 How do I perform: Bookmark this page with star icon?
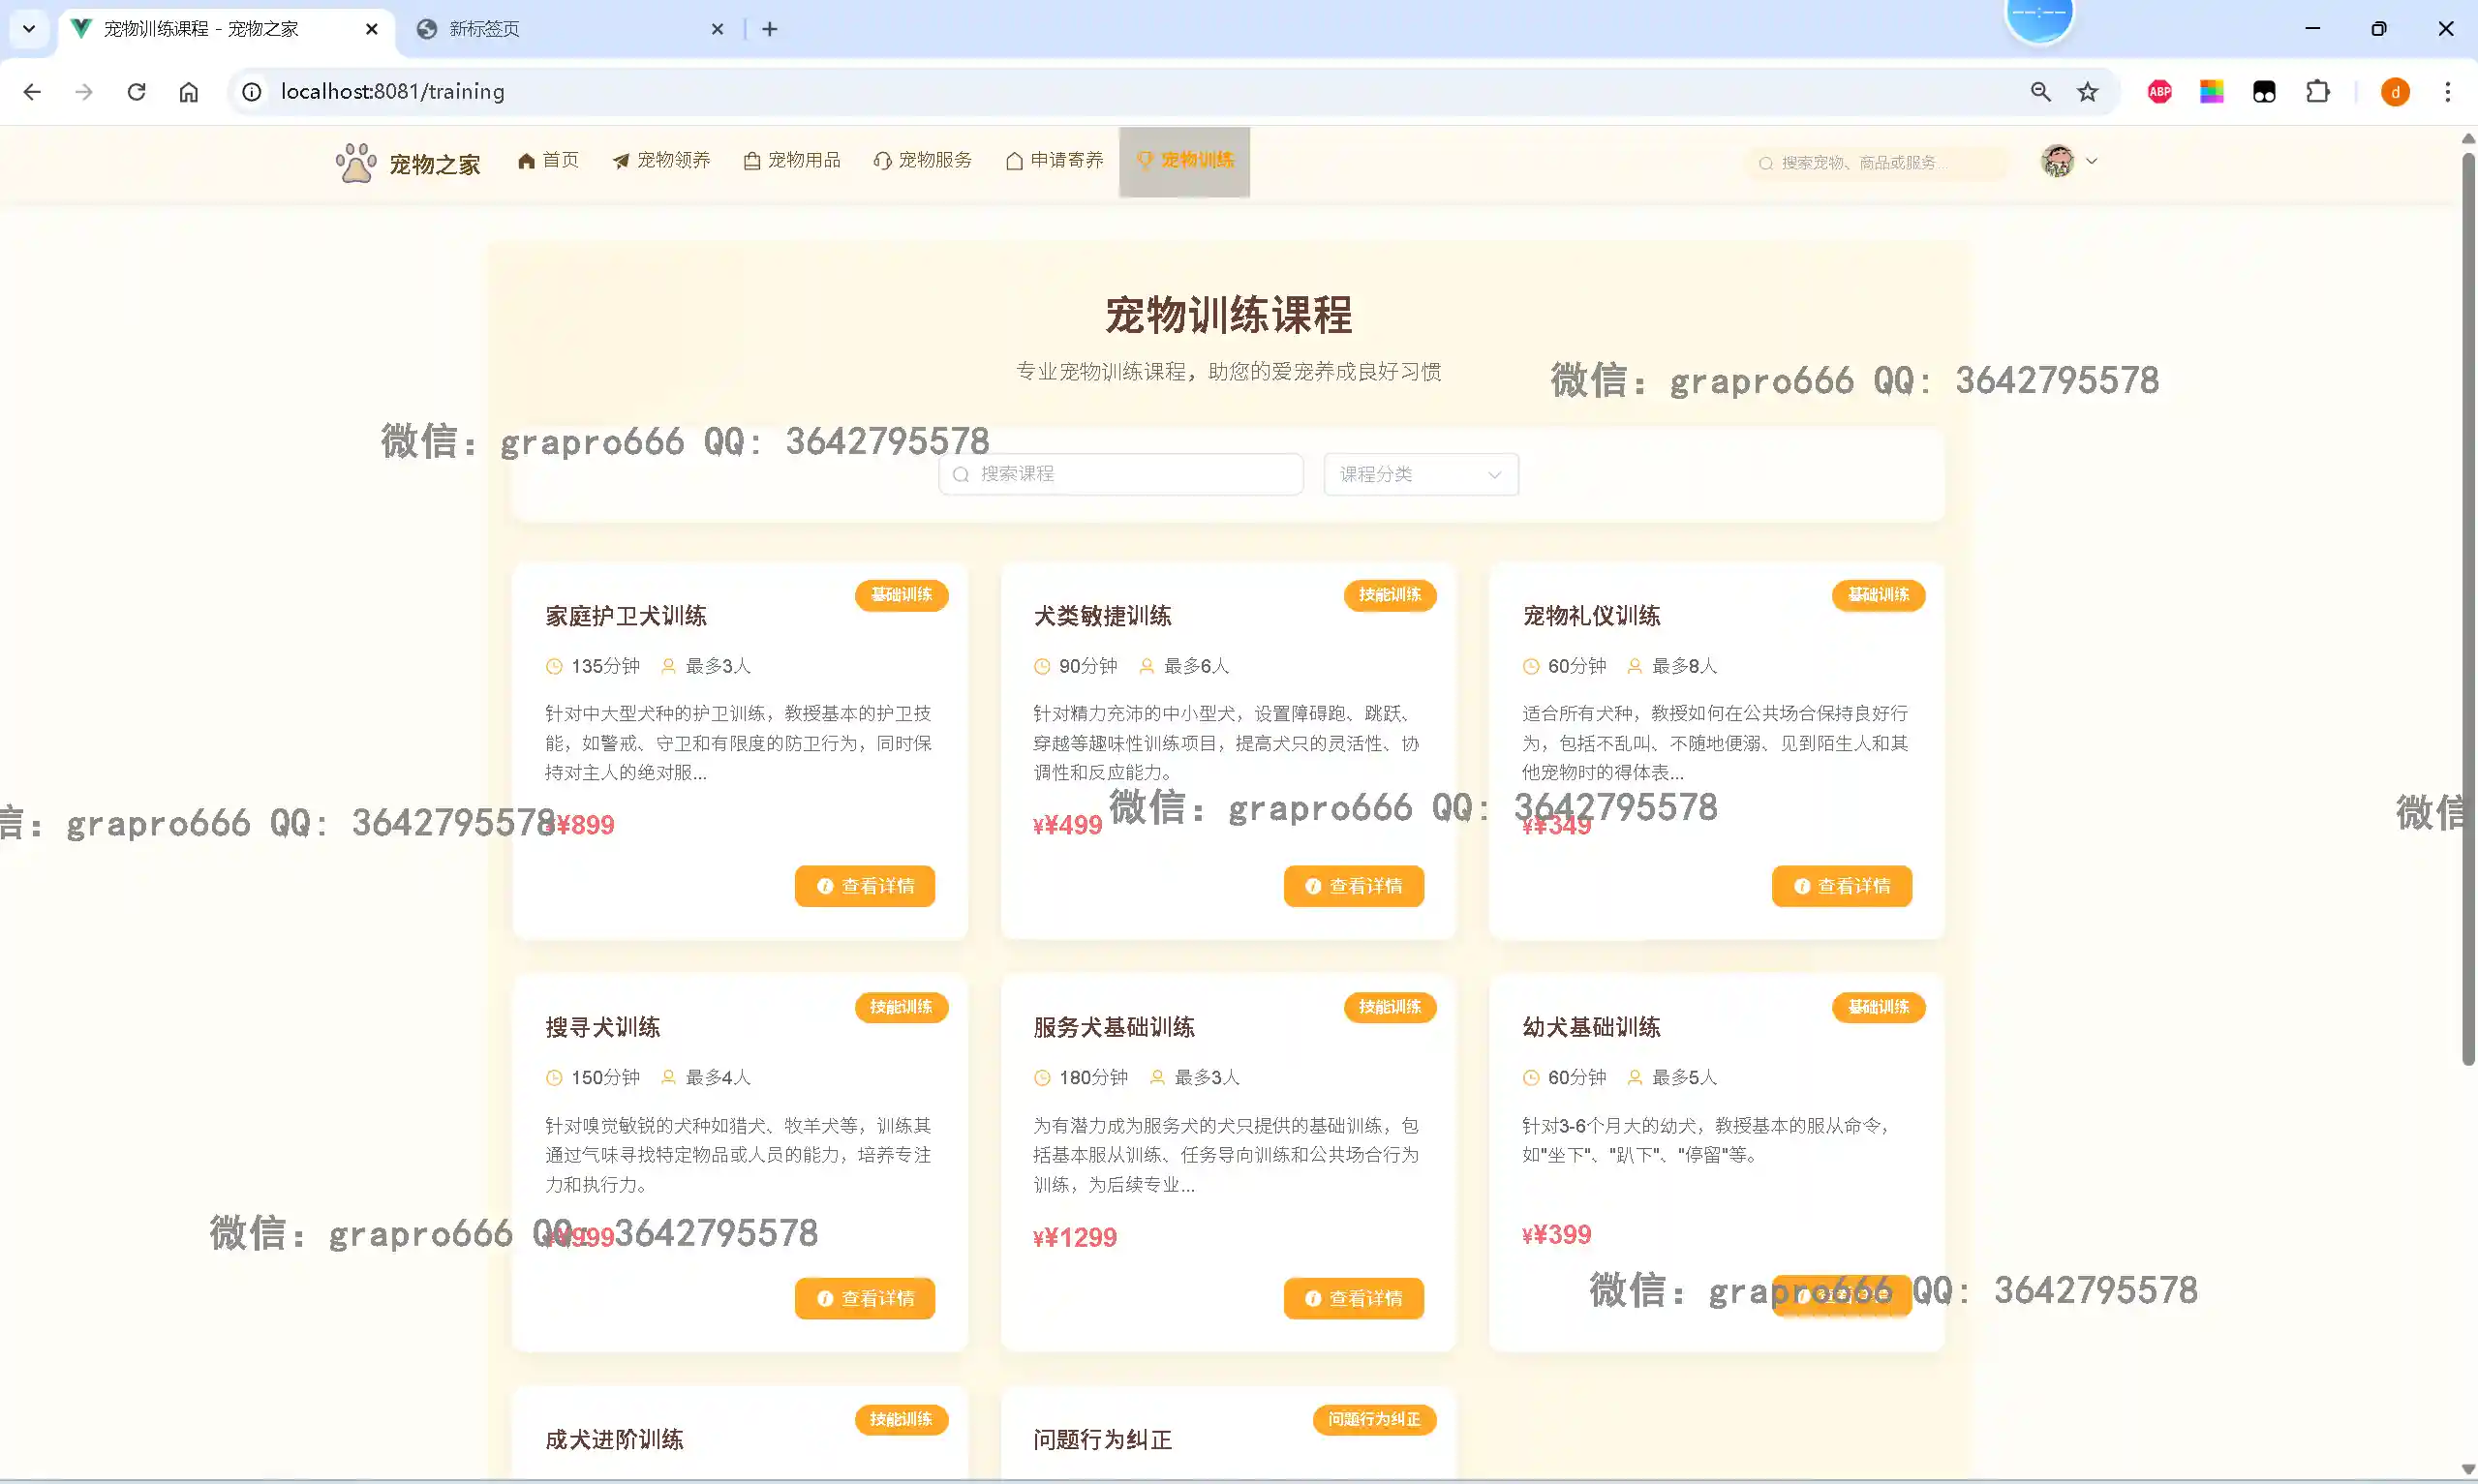[x=2087, y=92]
